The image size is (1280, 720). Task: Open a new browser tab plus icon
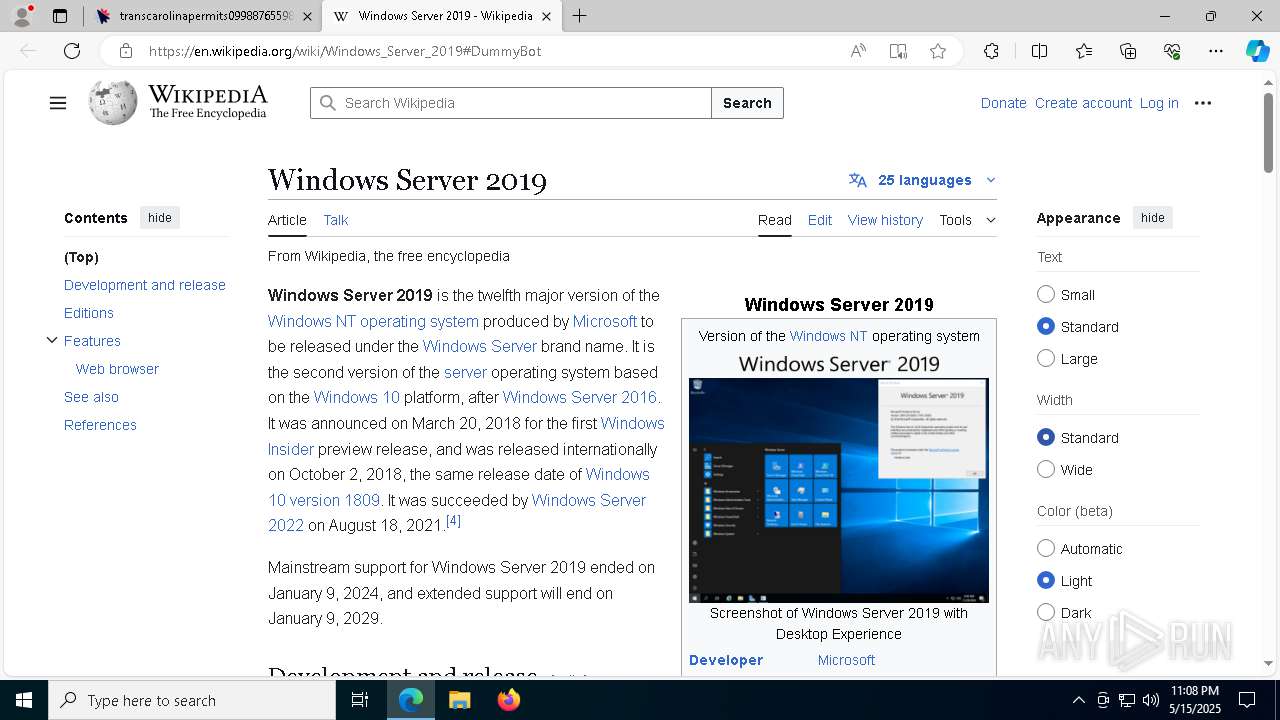pos(580,16)
